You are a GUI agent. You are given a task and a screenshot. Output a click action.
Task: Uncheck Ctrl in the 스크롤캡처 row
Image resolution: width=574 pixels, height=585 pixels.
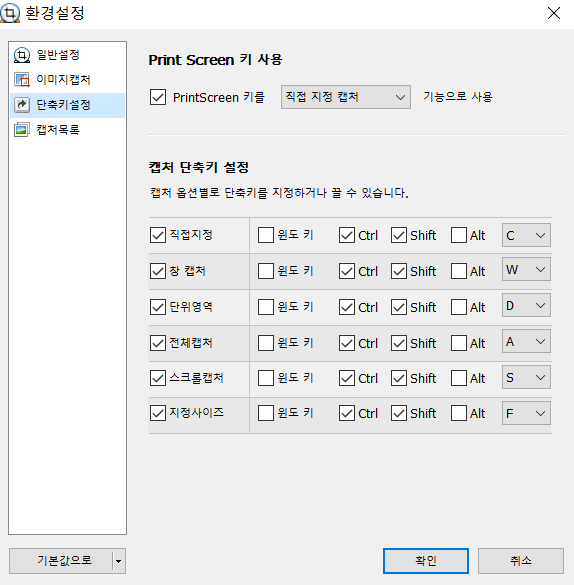point(347,378)
